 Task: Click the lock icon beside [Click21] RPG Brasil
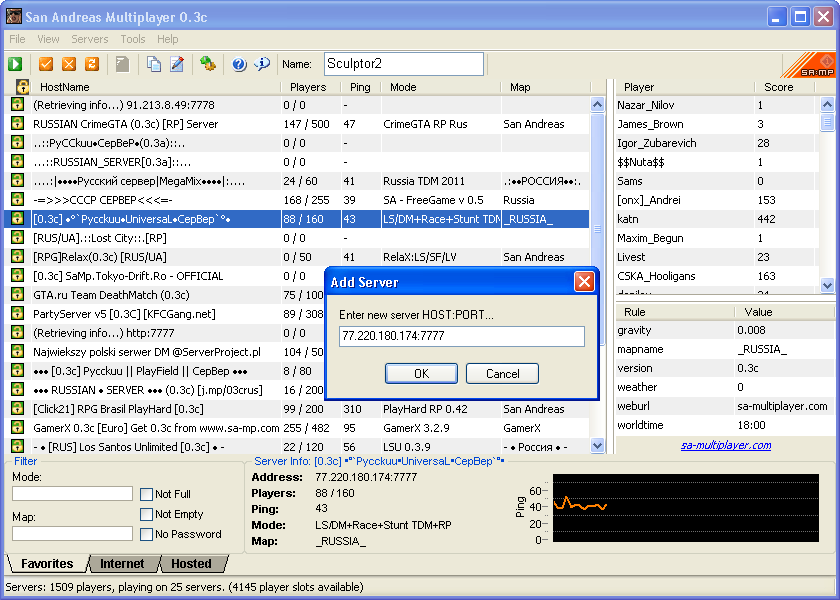[17, 409]
